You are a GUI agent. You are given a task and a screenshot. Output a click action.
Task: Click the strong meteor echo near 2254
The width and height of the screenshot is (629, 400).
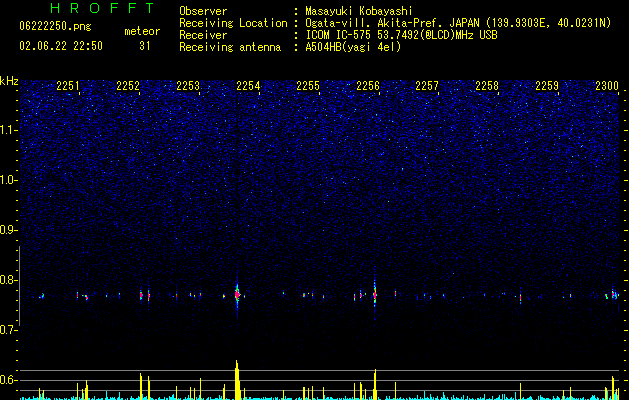pyautogui.click(x=237, y=295)
